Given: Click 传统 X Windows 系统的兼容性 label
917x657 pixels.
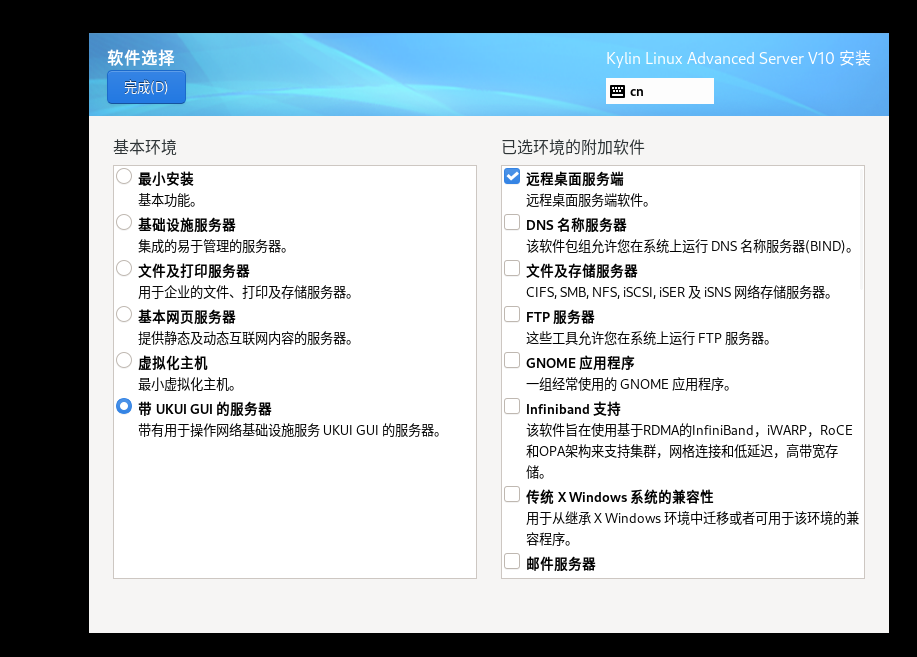Looking at the screenshot, I should 619,497.
